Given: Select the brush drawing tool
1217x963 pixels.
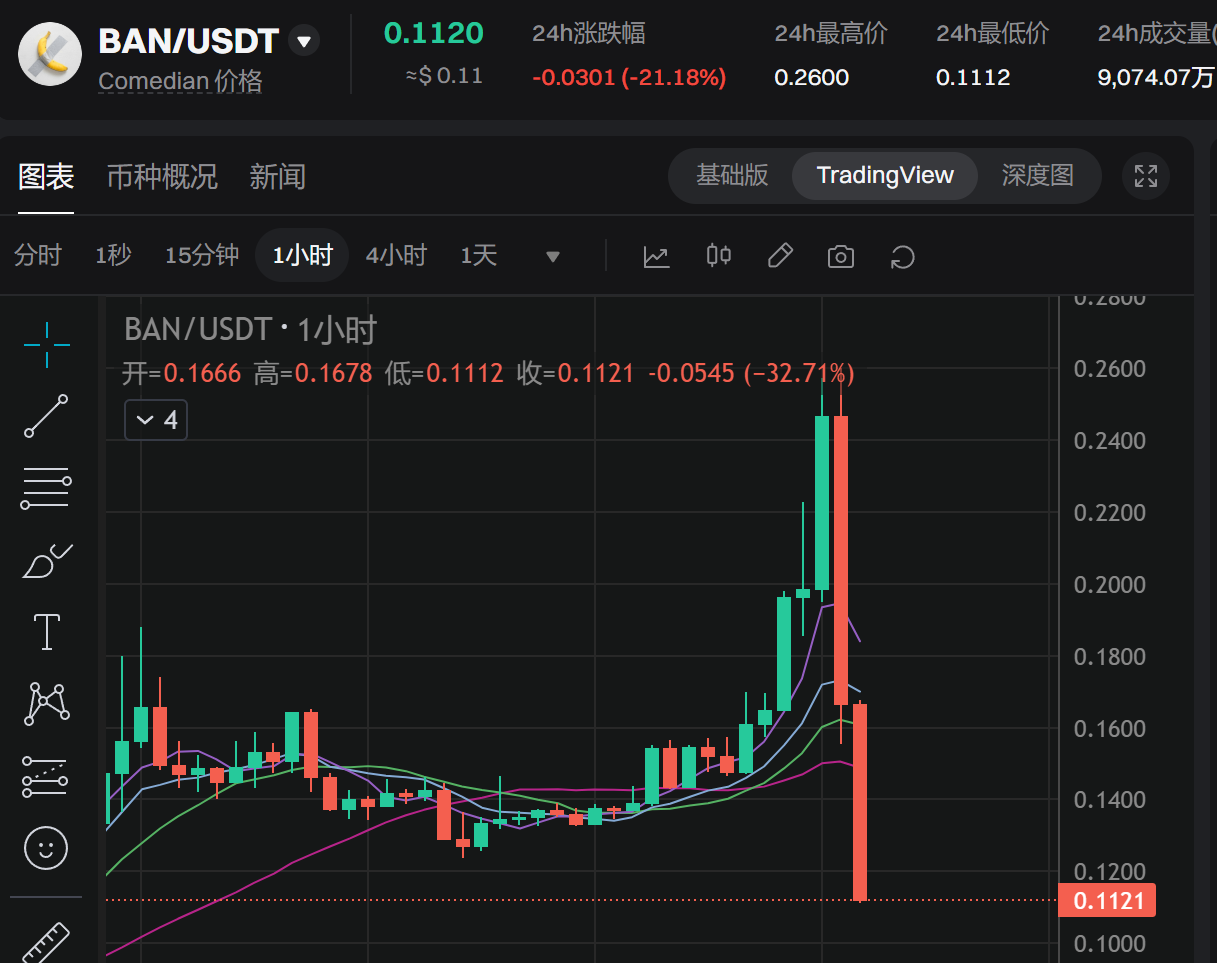Looking at the screenshot, I should 45,560.
